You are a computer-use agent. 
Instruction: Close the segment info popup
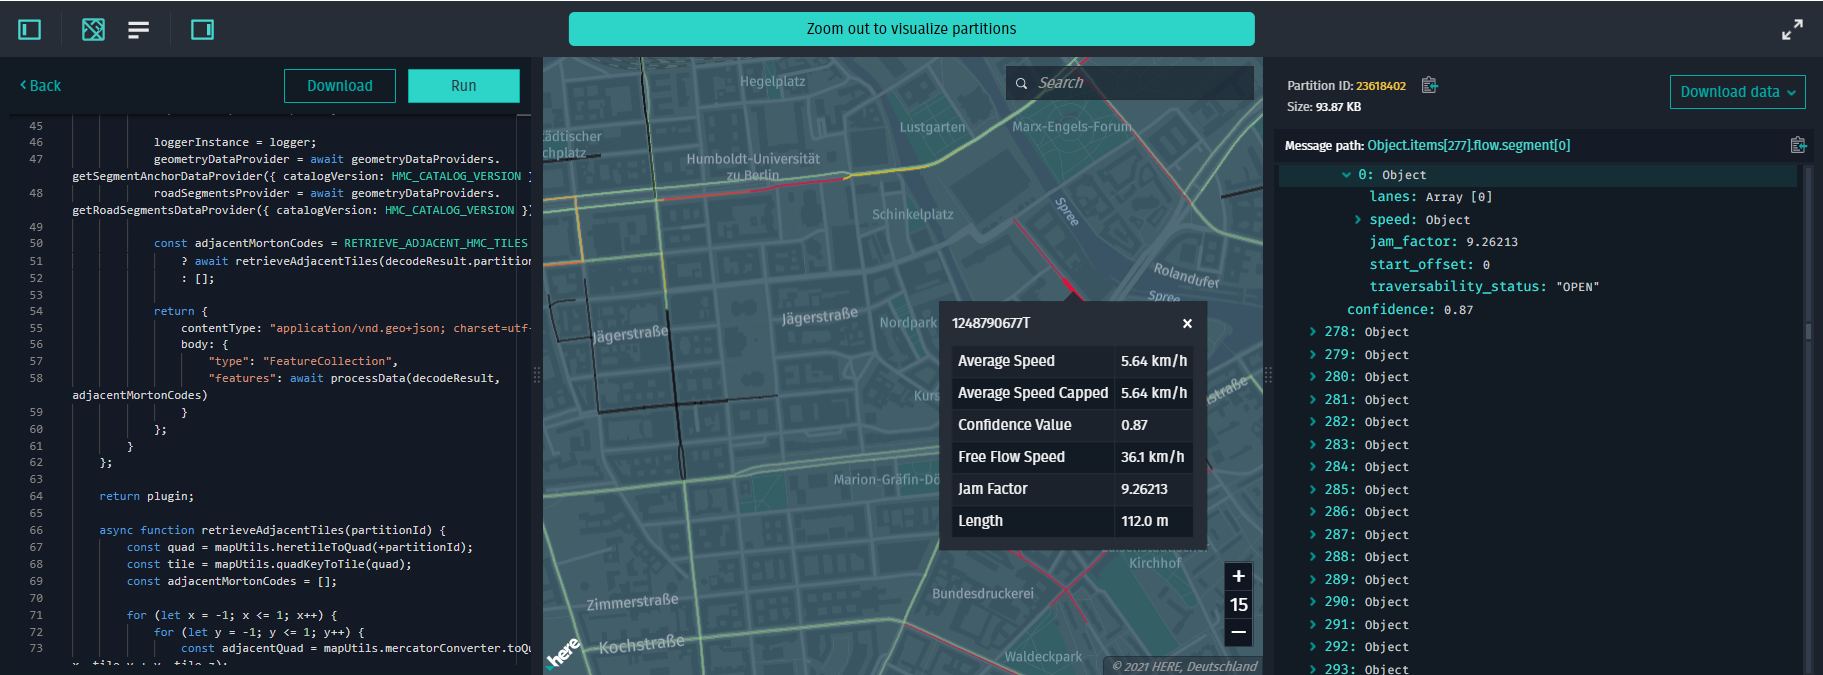[x=1187, y=323]
